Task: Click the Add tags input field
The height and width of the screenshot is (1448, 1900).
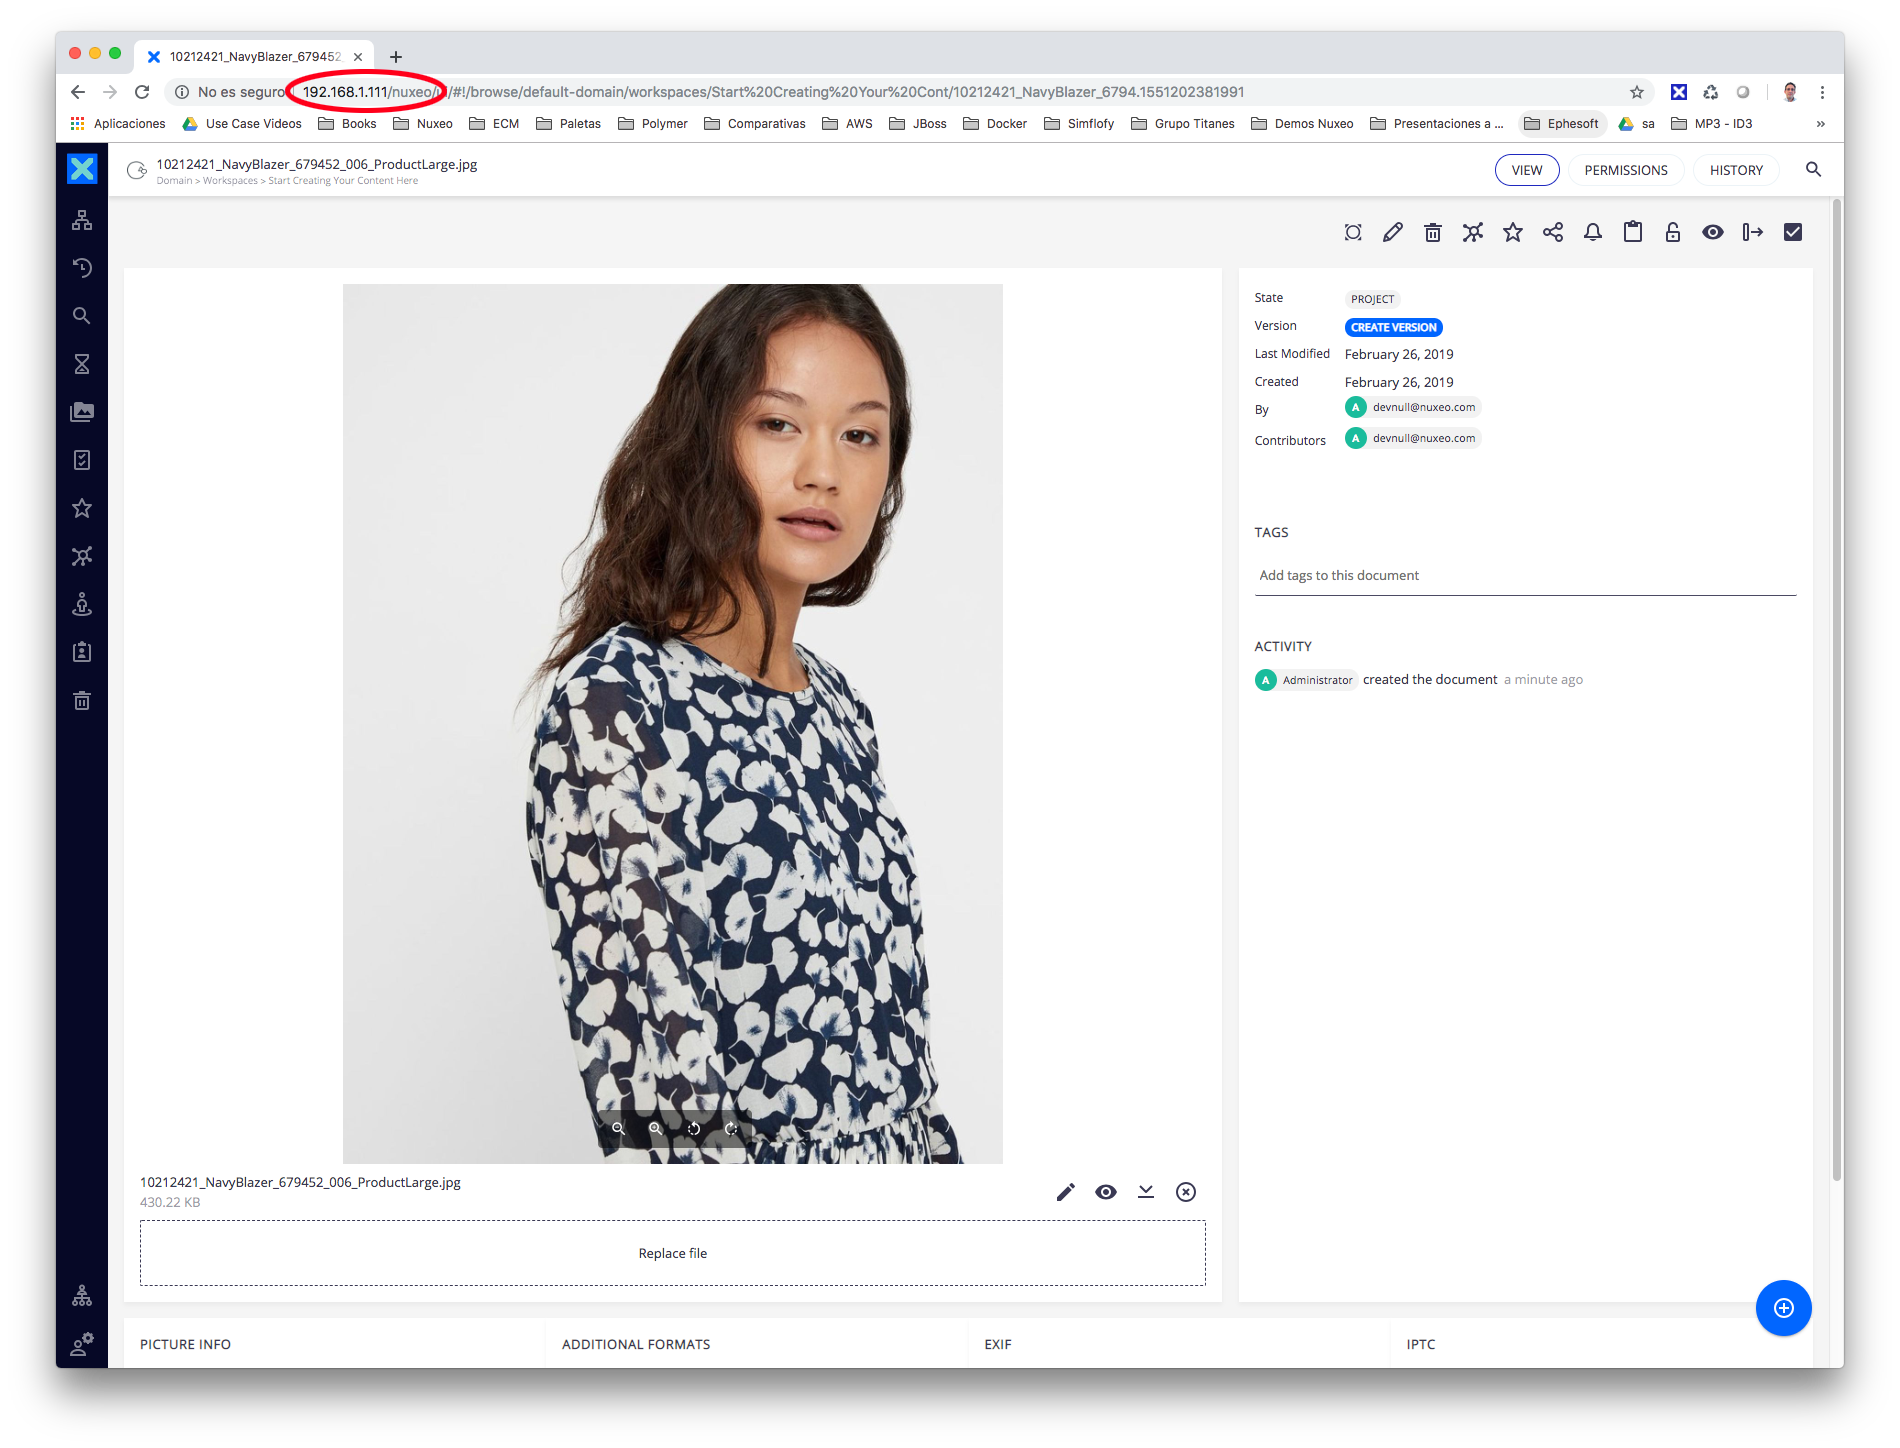Action: pyautogui.click(x=1524, y=576)
